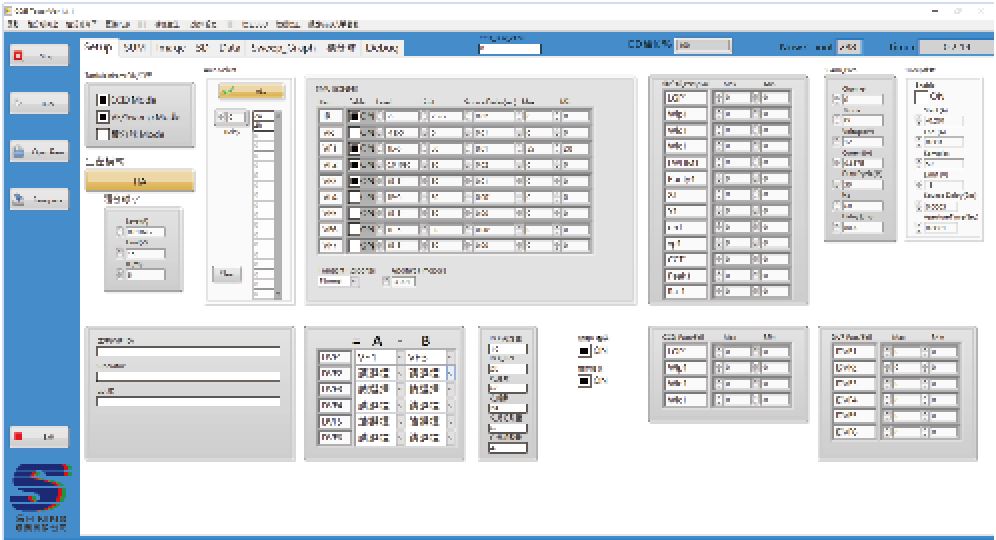996x540 pixels.
Task: Click the export icon on fourth sidebar button
Action: click(x=18, y=199)
